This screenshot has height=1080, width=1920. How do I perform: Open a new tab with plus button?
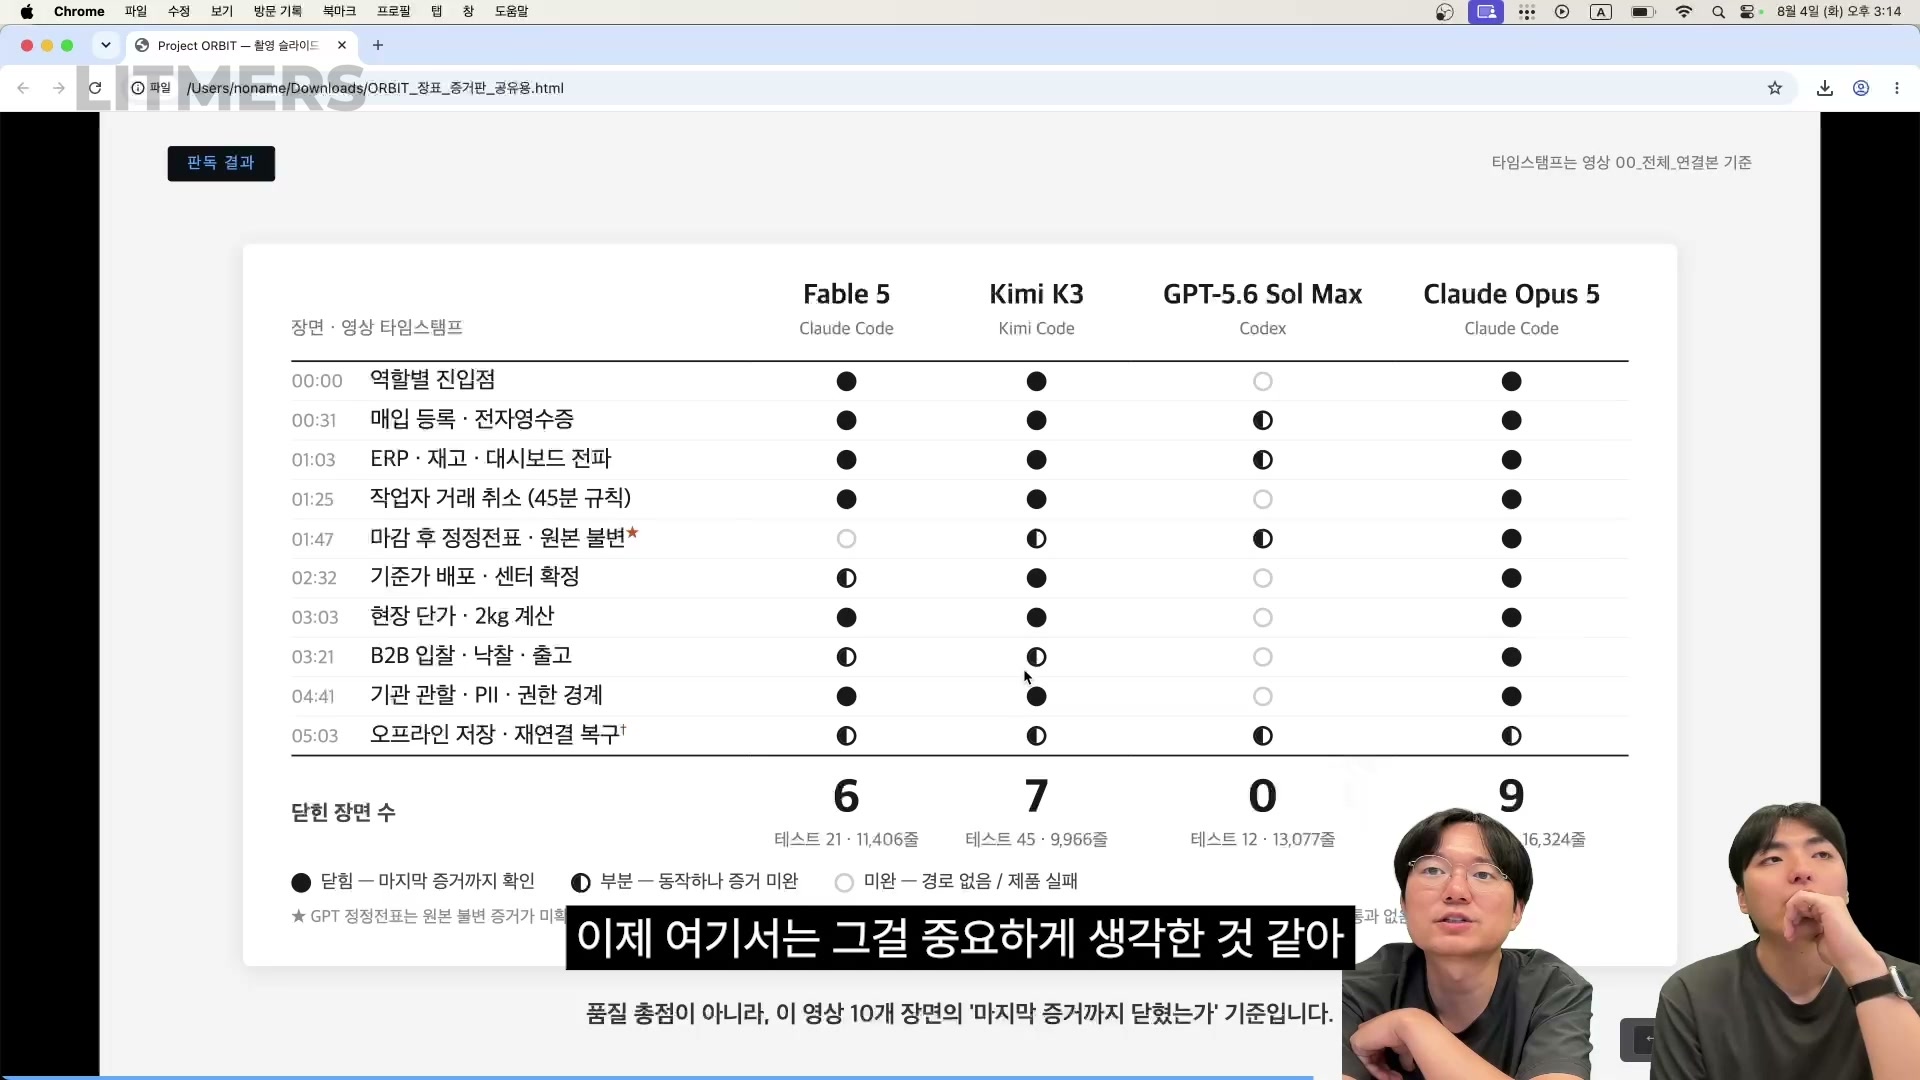coord(377,45)
